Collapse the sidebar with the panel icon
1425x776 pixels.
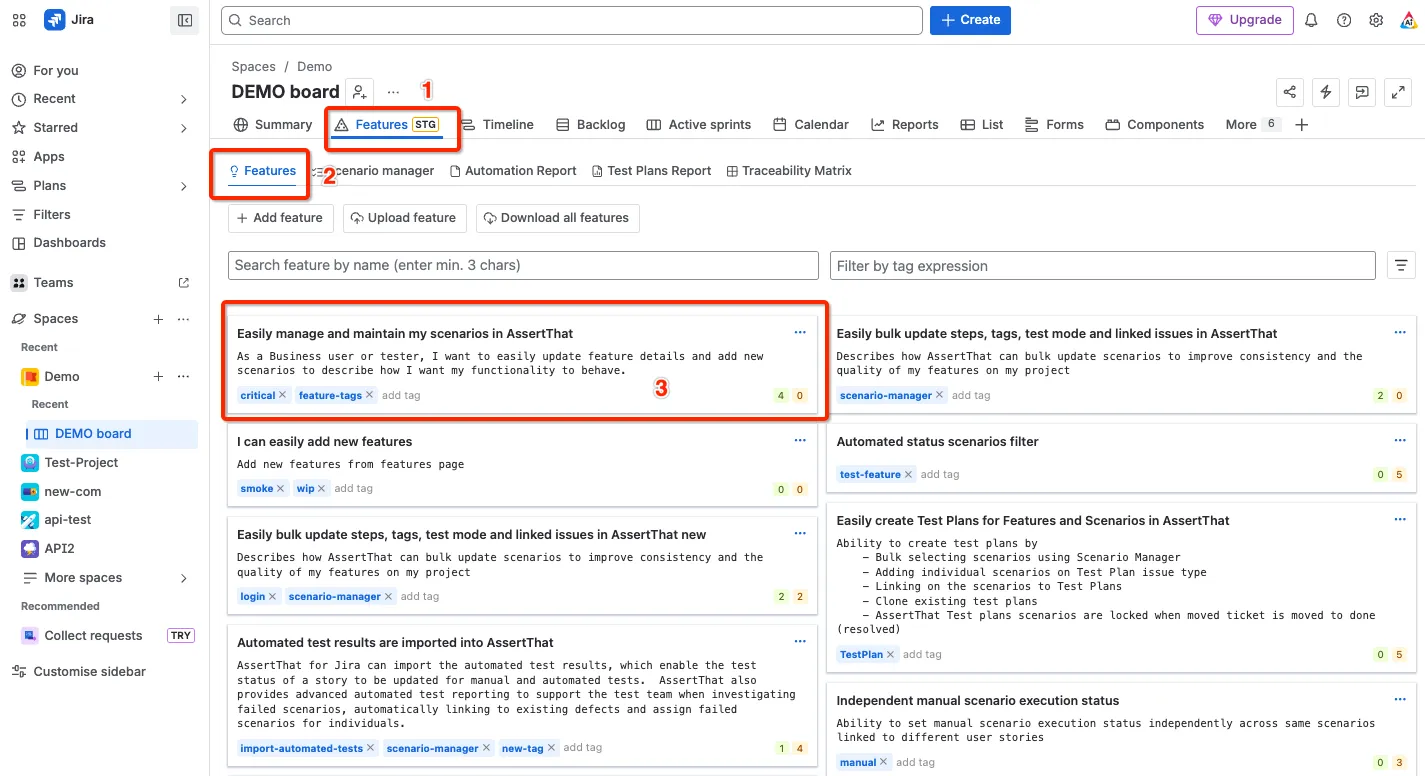(x=184, y=20)
